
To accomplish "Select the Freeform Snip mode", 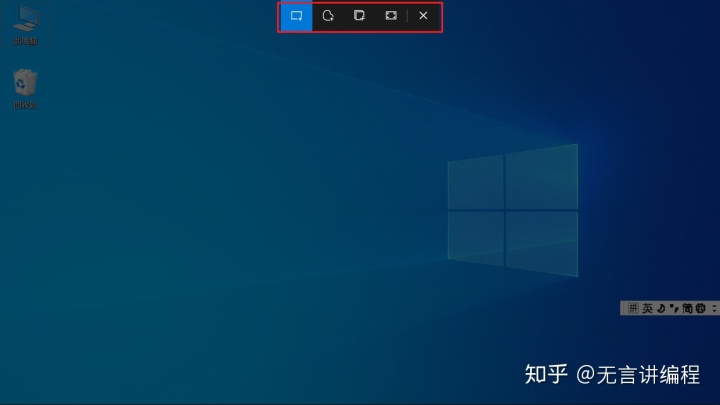I will (328, 17).
